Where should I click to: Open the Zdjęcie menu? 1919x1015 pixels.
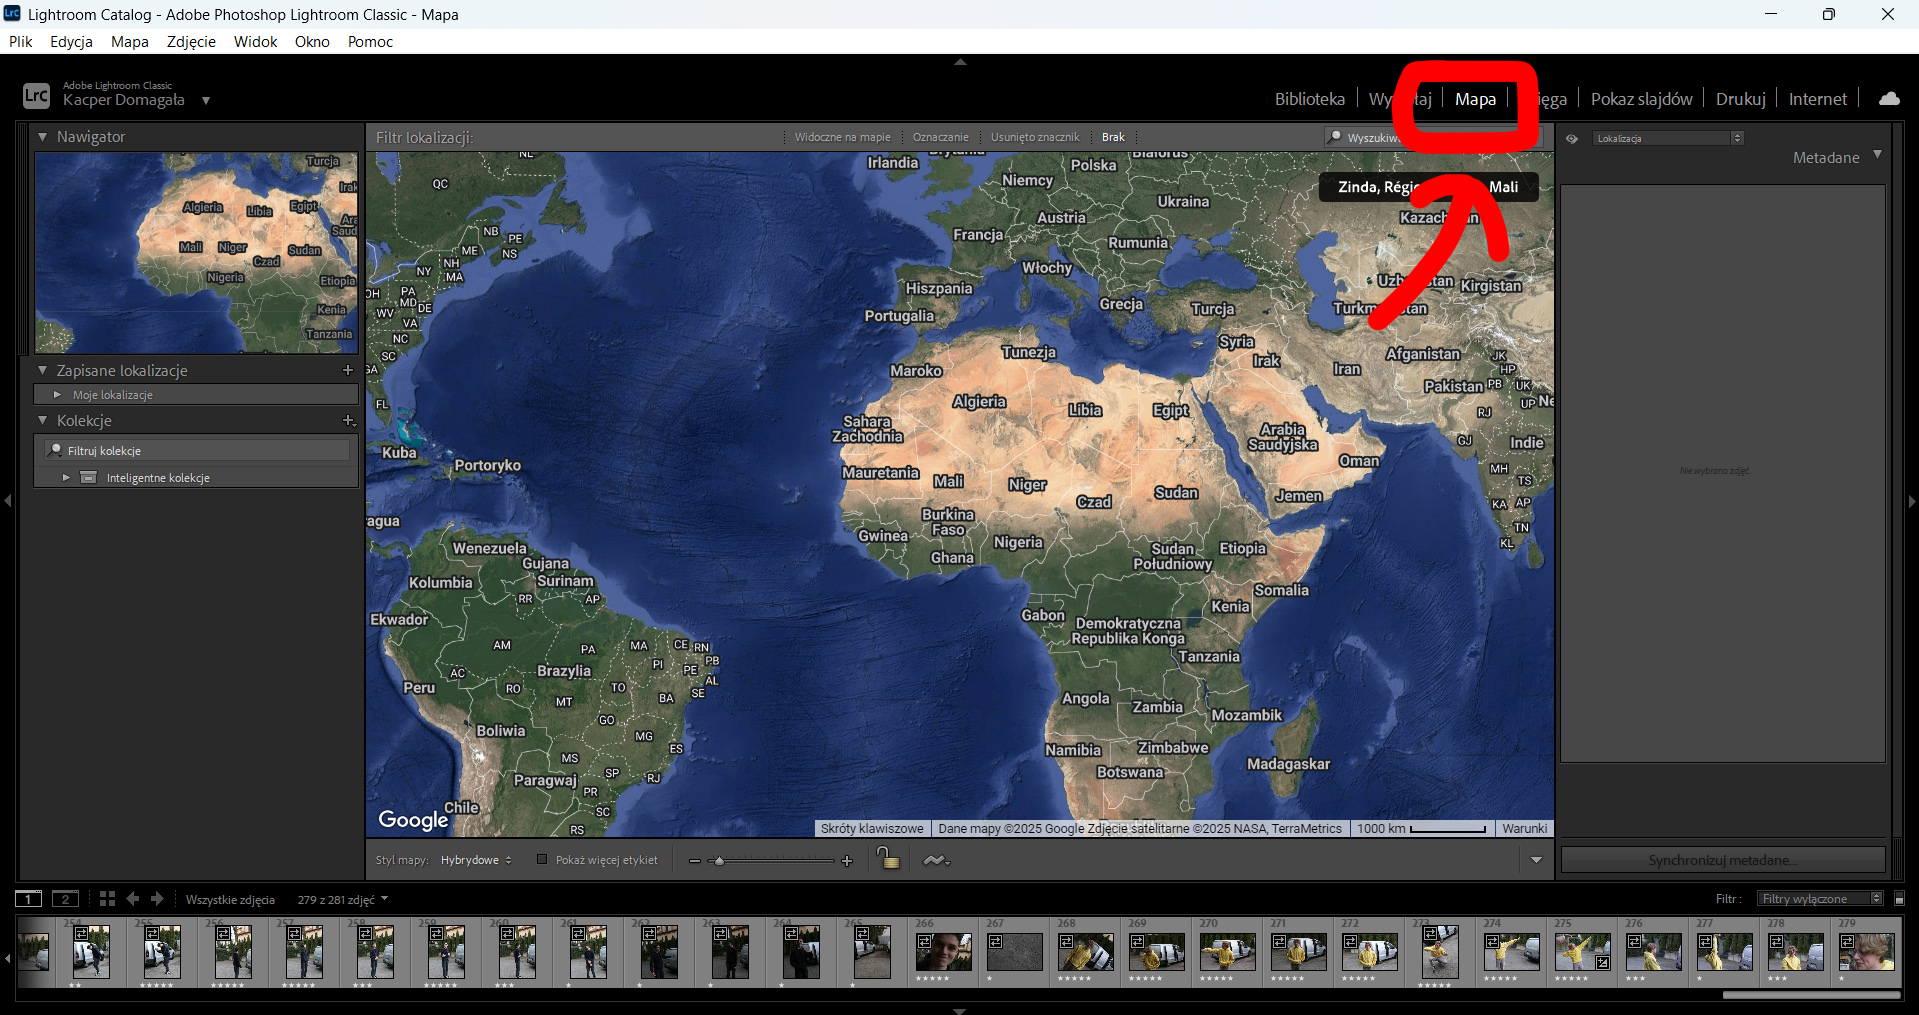click(191, 41)
